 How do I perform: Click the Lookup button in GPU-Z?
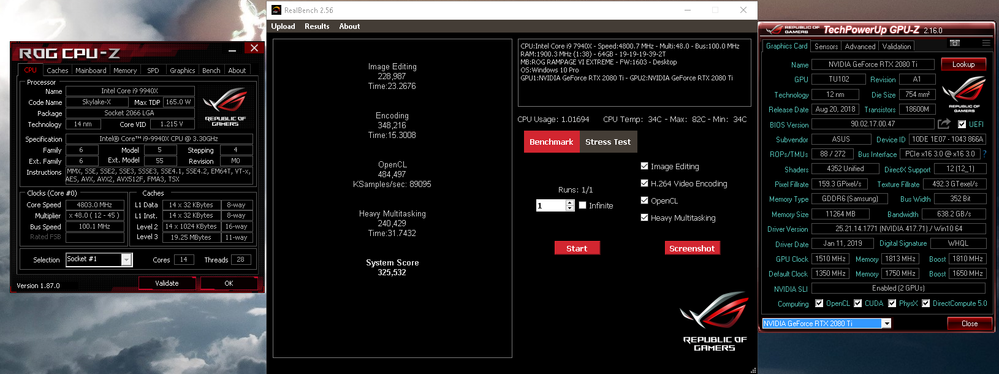[x=963, y=65]
